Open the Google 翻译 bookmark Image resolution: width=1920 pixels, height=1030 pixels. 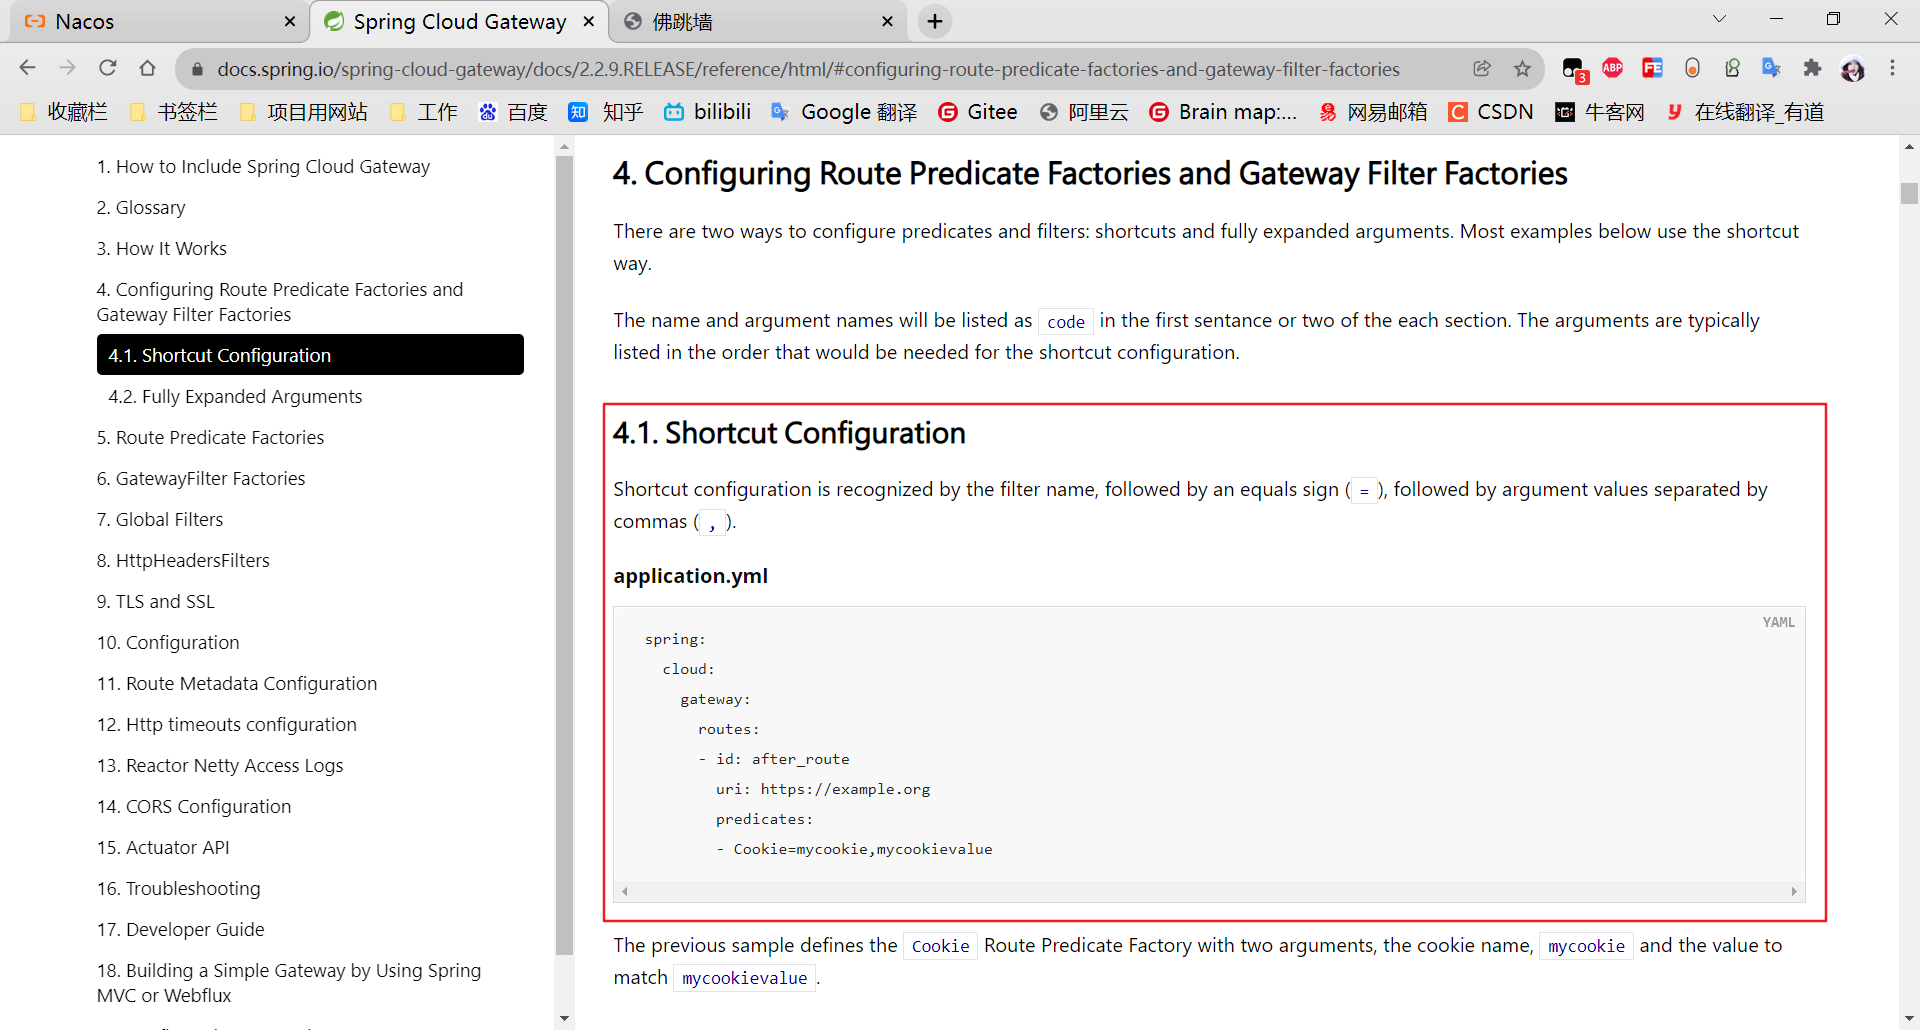pos(844,112)
